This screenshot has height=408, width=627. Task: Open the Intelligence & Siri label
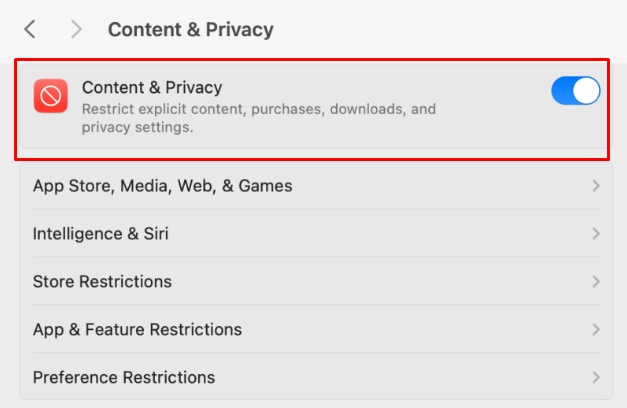100,234
